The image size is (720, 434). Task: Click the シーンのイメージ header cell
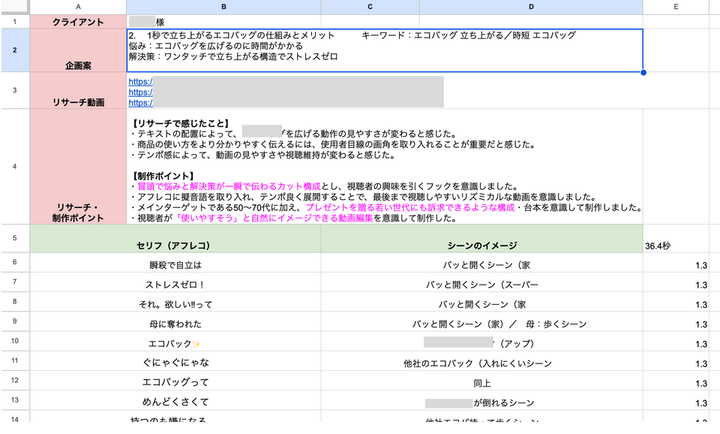pyautogui.click(x=482, y=239)
